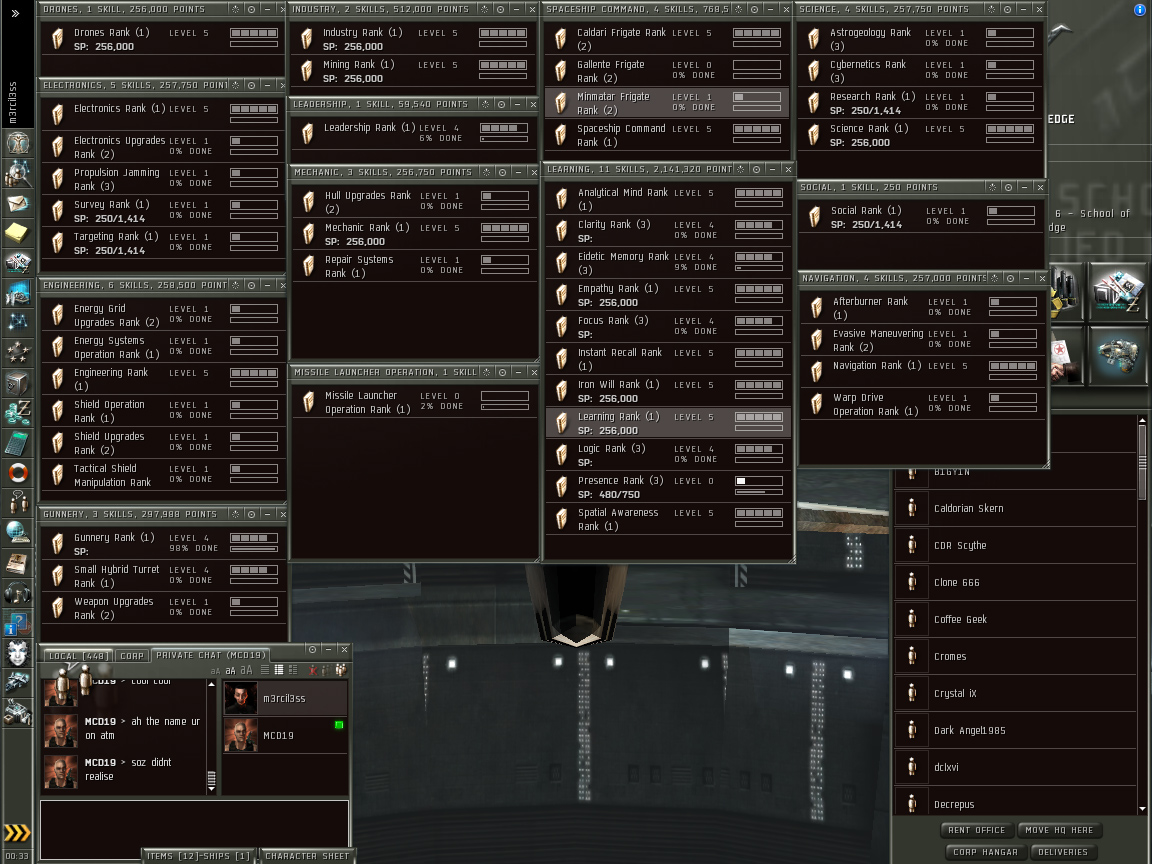The image size is (1152, 864).
Task: Open the grey cube assets icon
Action: point(18,383)
